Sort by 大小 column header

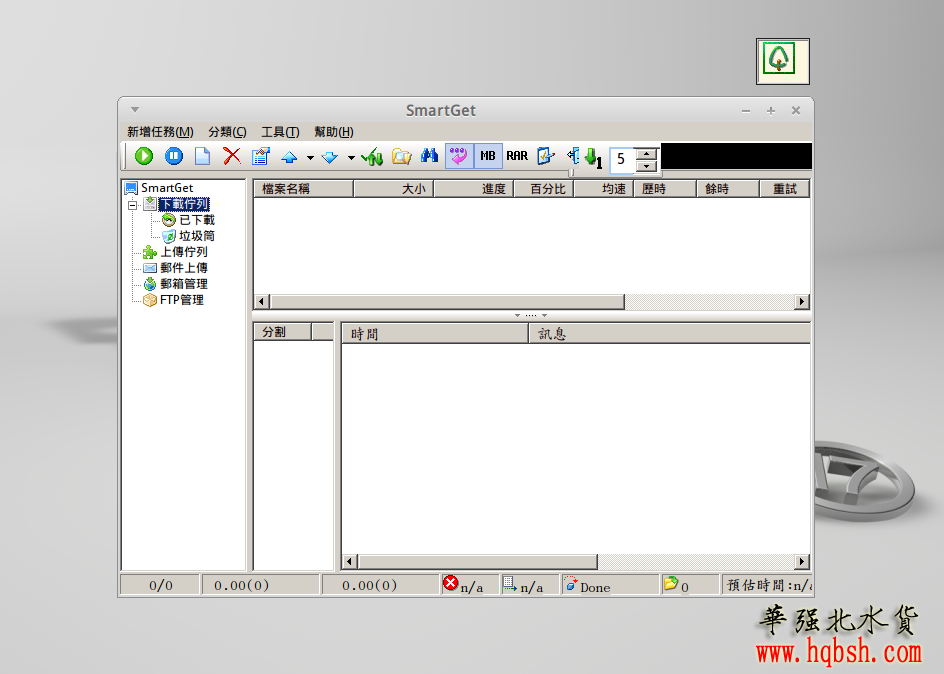394,189
